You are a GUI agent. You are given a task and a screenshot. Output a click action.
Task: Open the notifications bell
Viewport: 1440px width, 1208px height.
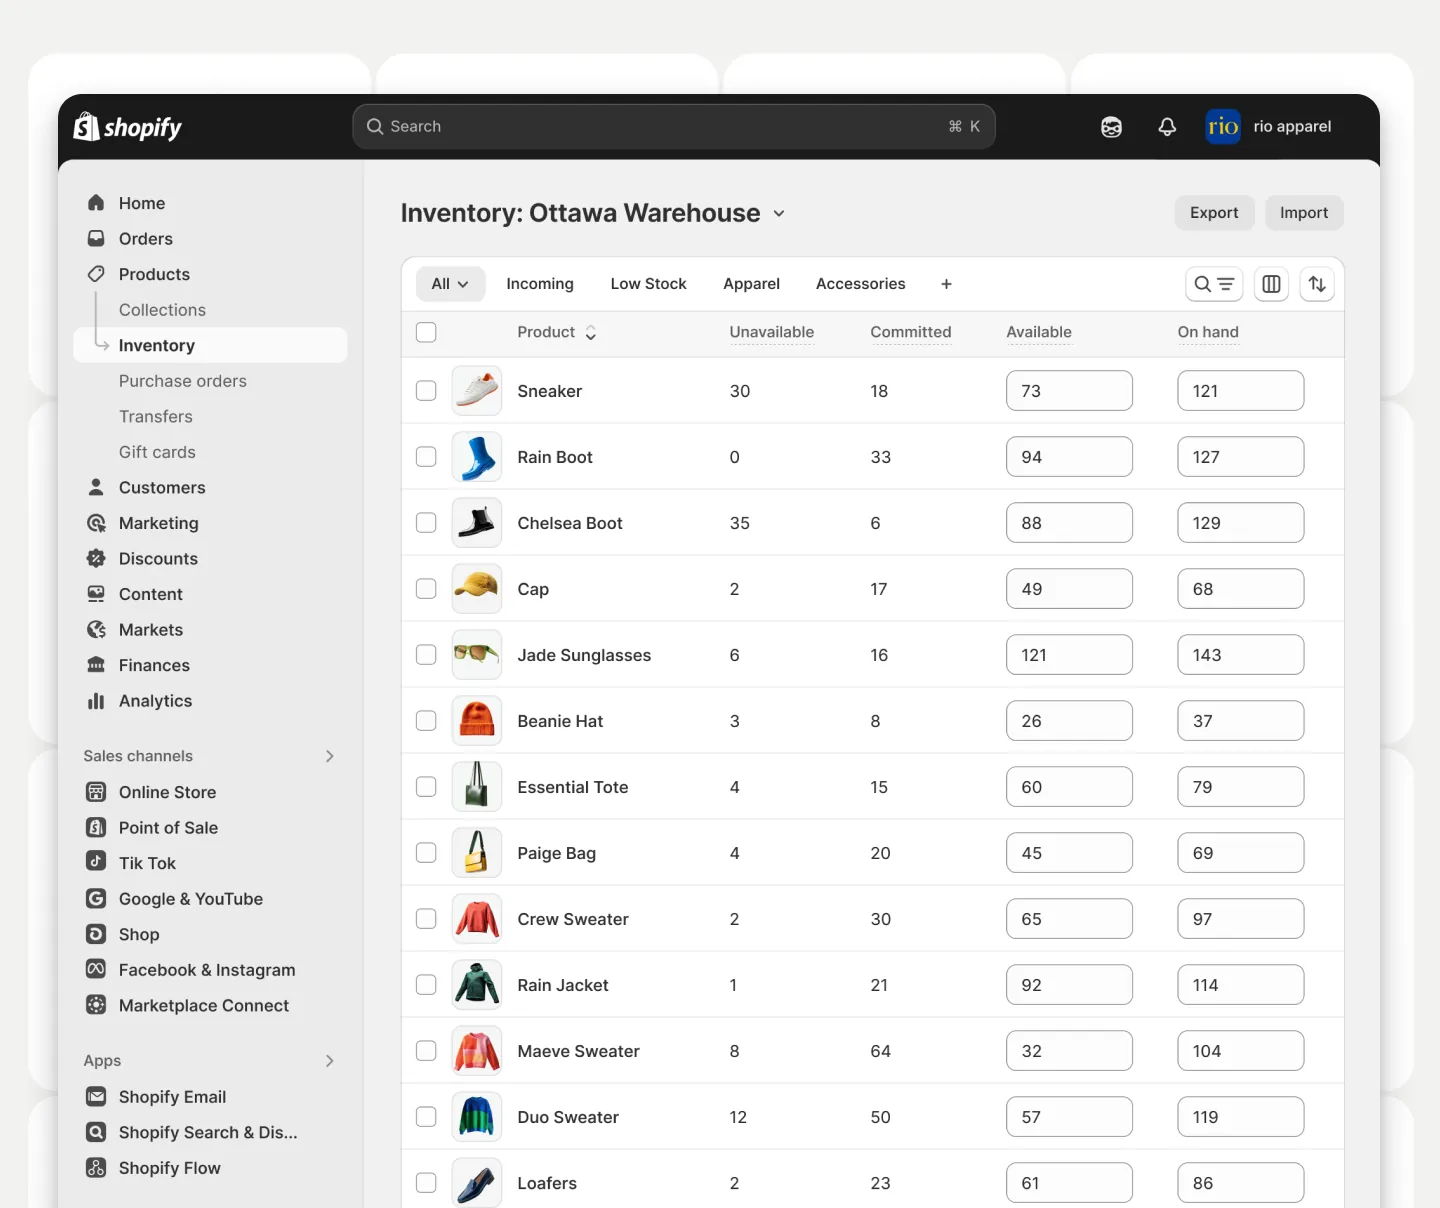[x=1167, y=127]
